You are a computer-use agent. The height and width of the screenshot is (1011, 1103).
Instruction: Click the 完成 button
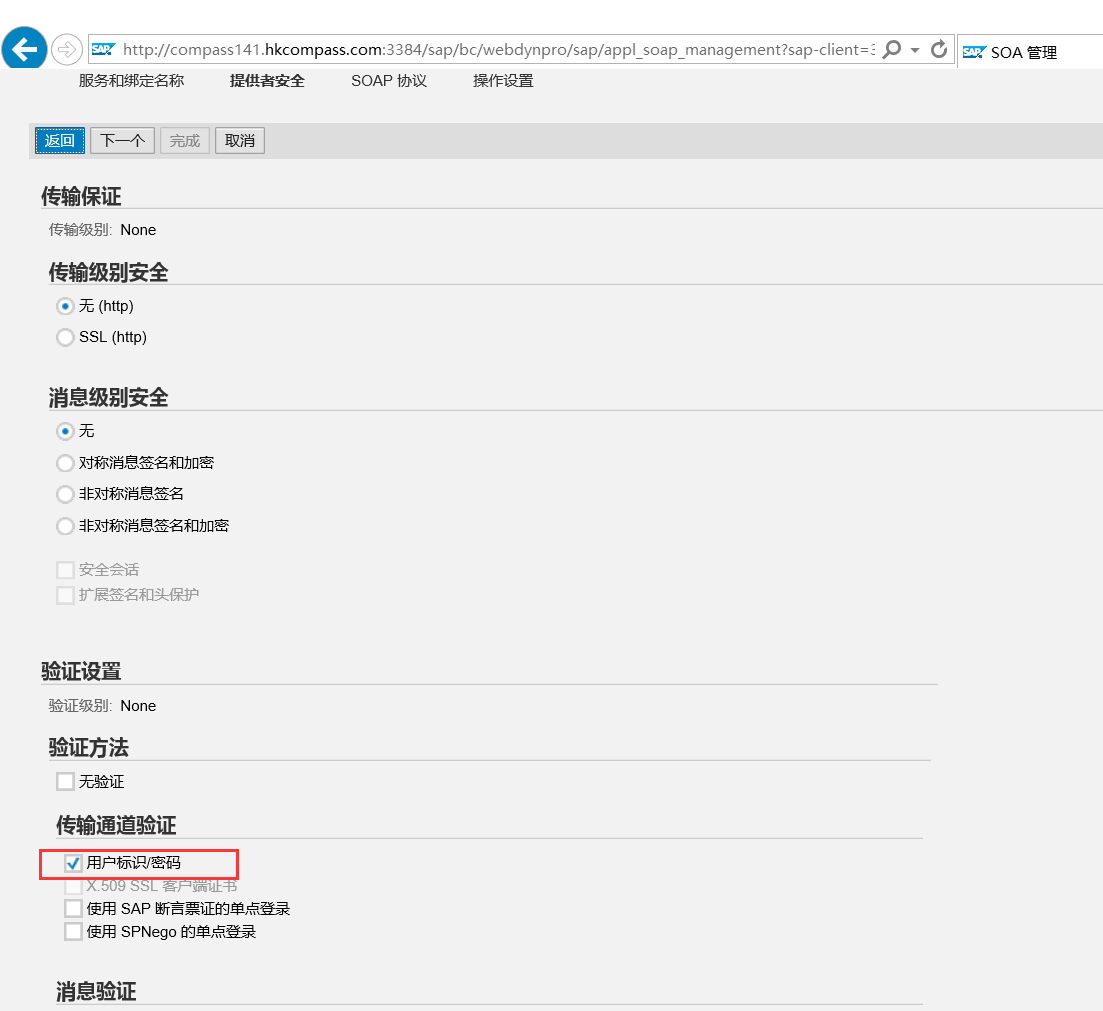pyautogui.click(x=185, y=141)
